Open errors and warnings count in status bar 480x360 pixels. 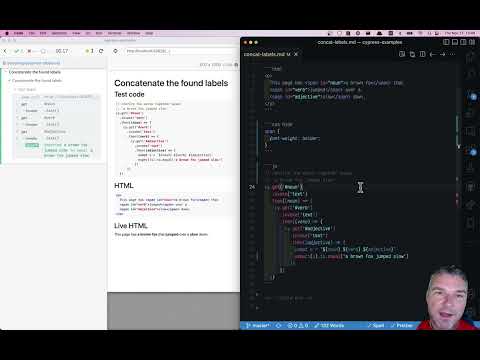pyautogui.click(x=298, y=325)
